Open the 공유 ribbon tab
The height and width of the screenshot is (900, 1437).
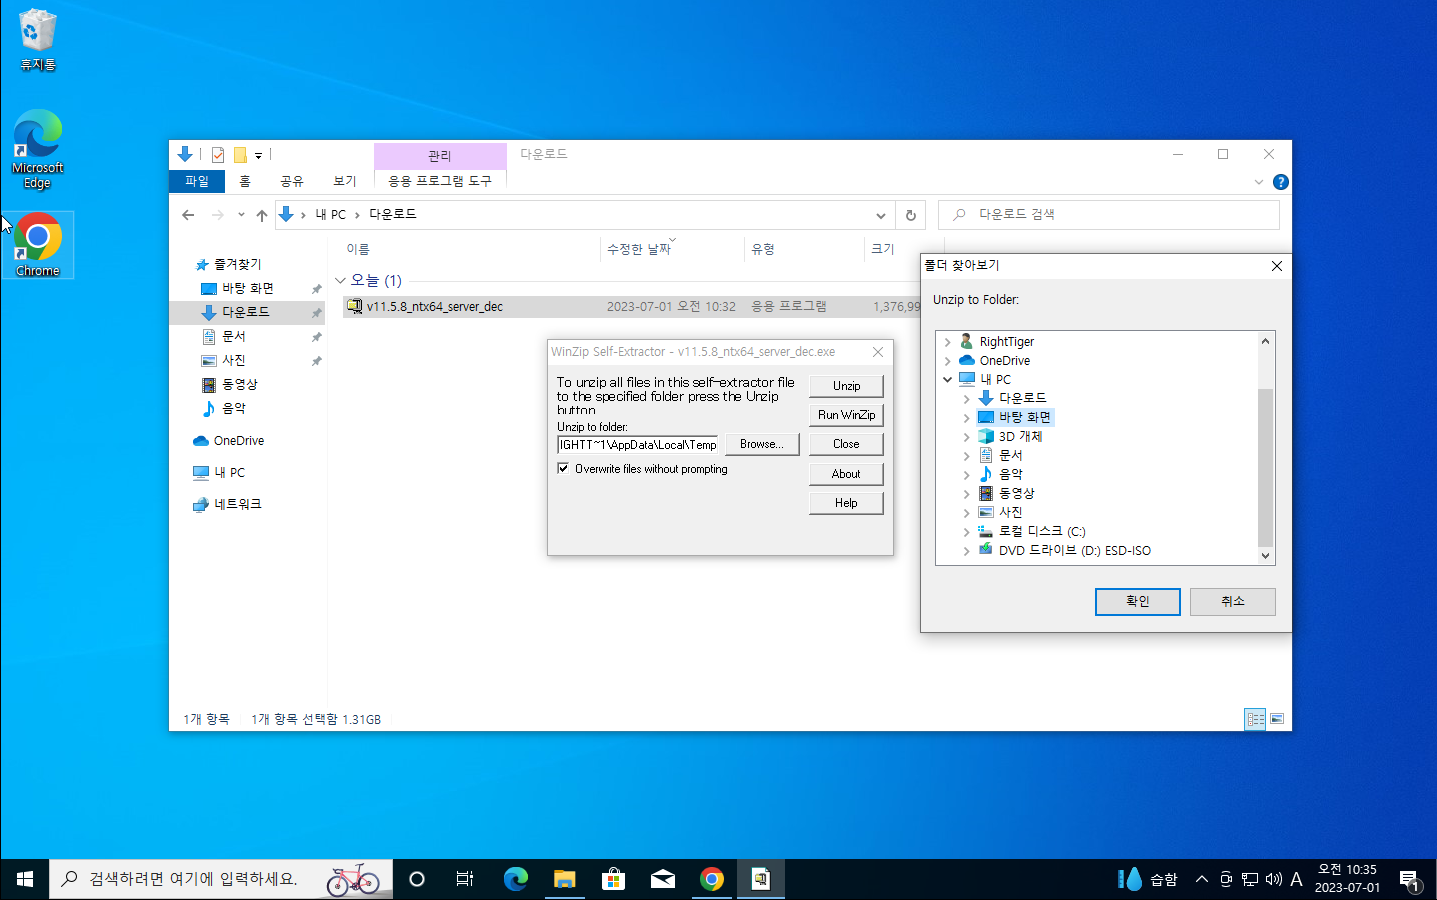[x=291, y=181]
